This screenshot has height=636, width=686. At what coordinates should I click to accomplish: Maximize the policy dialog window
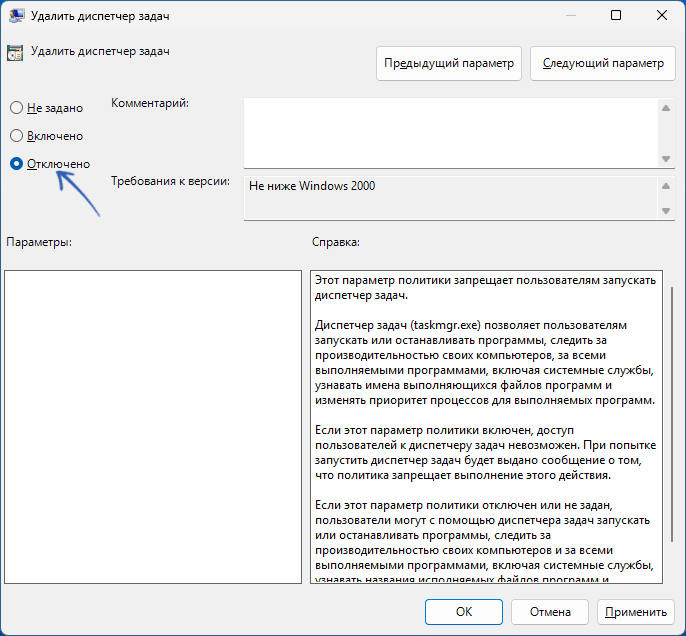tap(616, 15)
